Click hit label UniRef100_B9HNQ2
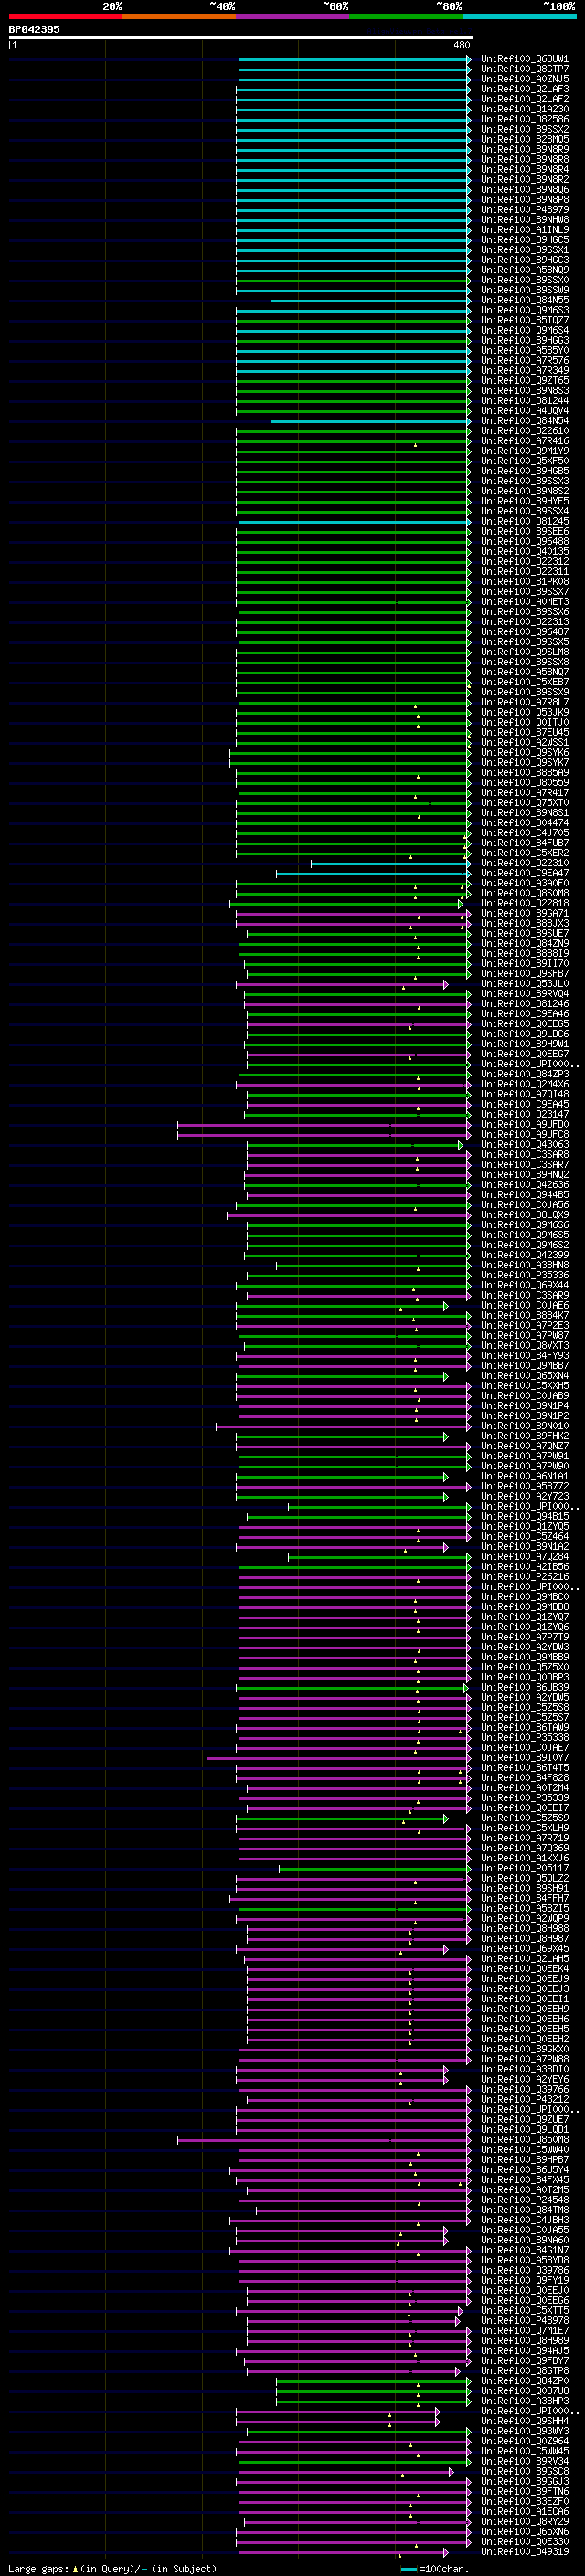Viewport: 585px width, 2576px height. tap(525, 1175)
